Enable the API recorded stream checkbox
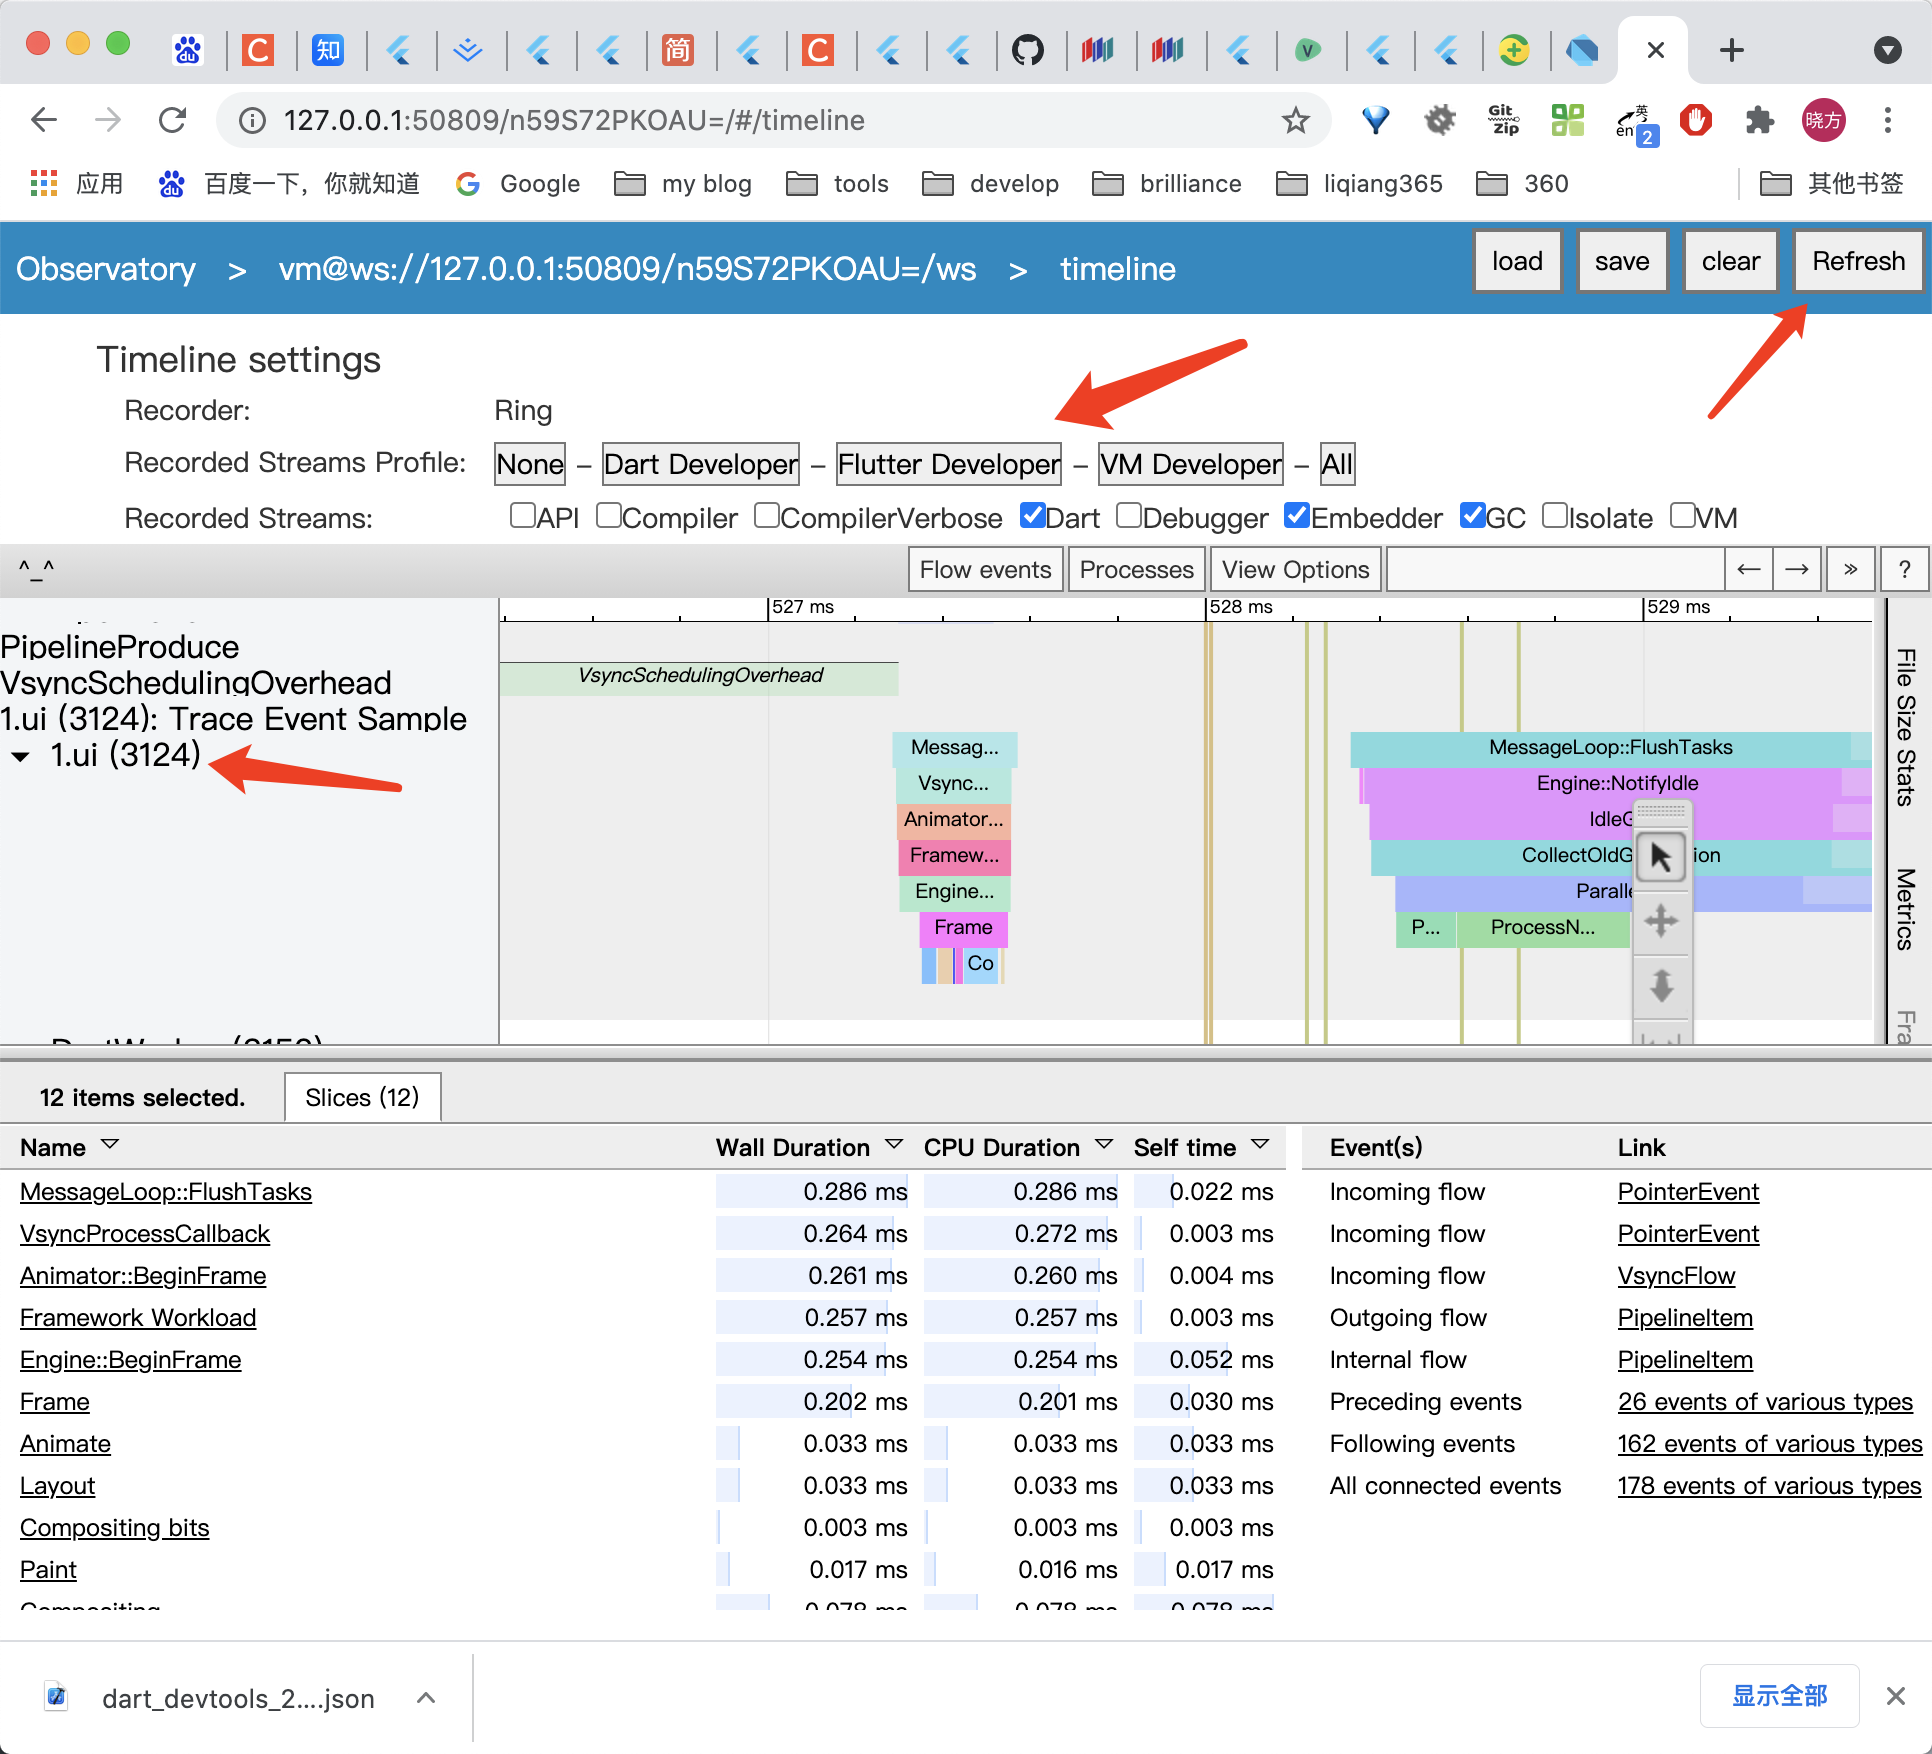 (518, 517)
